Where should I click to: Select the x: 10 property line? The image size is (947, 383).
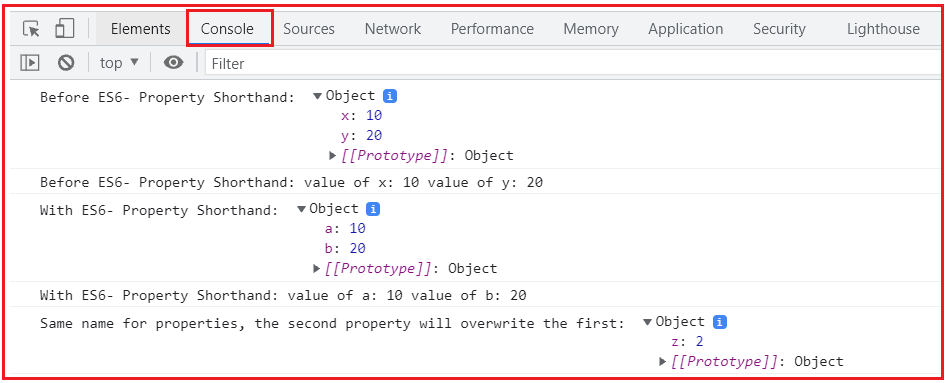coord(362,116)
